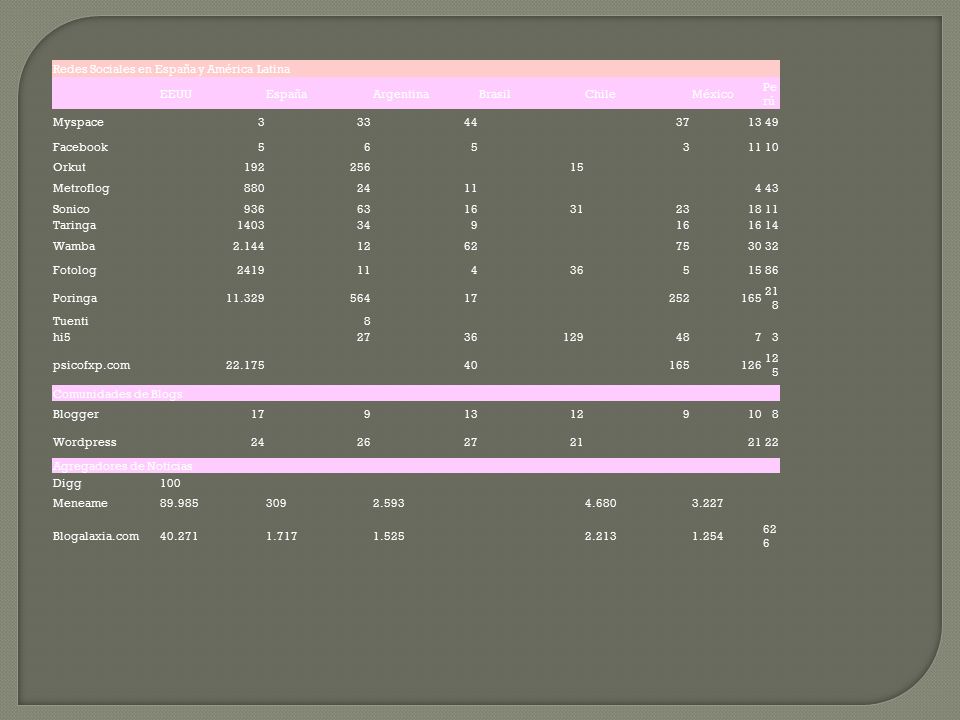Select the Chile column header
960x720 pixels.
pyautogui.click(x=600, y=94)
